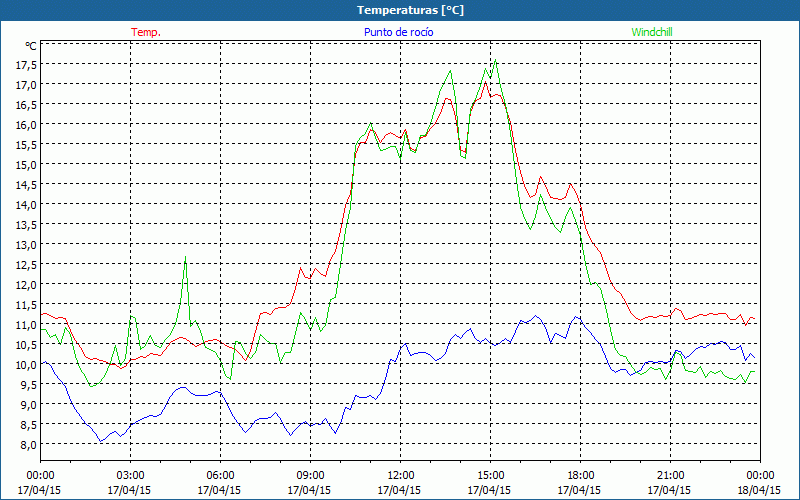
Task: Click the 03:00 time axis label
Action: pos(130,476)
